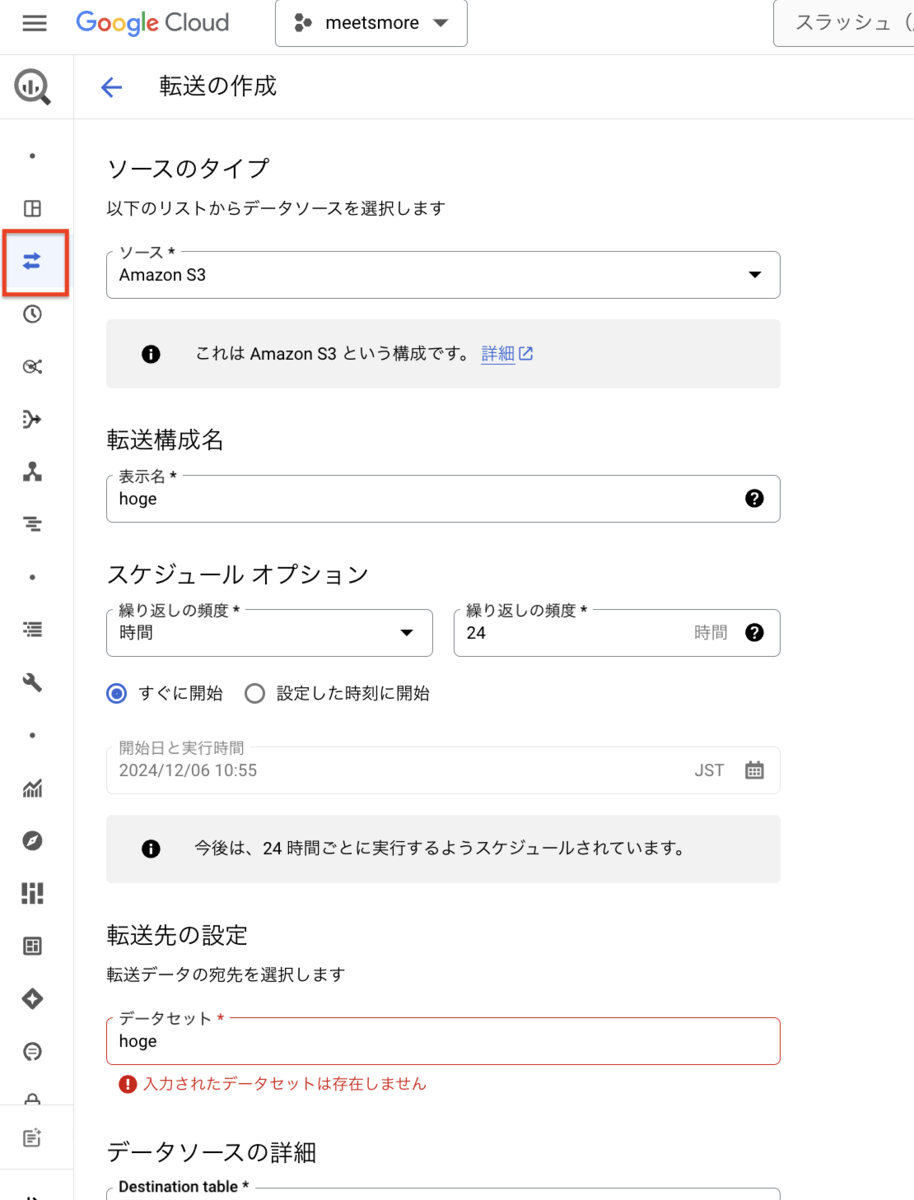Click the wrench icon in sidebar
This screenshot has height=1200, width=914.
pos(33,683)
